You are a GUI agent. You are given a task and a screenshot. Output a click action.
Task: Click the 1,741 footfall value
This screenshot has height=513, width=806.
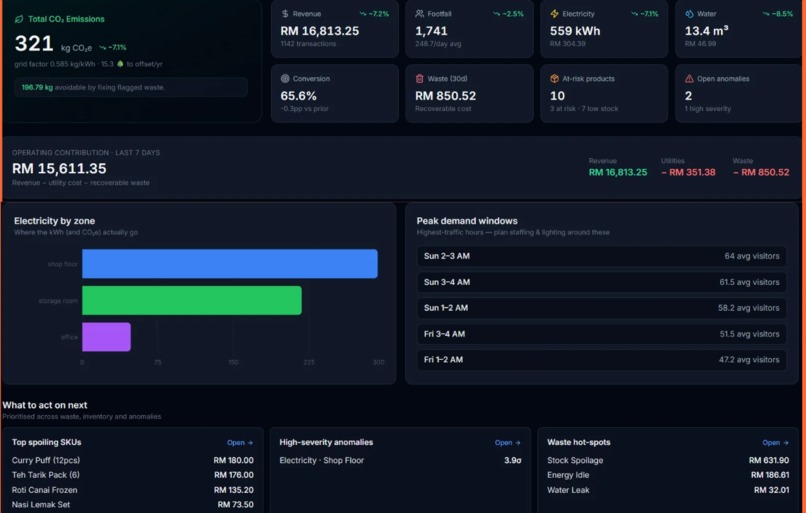pyautogui.click(x=431, y=31)
